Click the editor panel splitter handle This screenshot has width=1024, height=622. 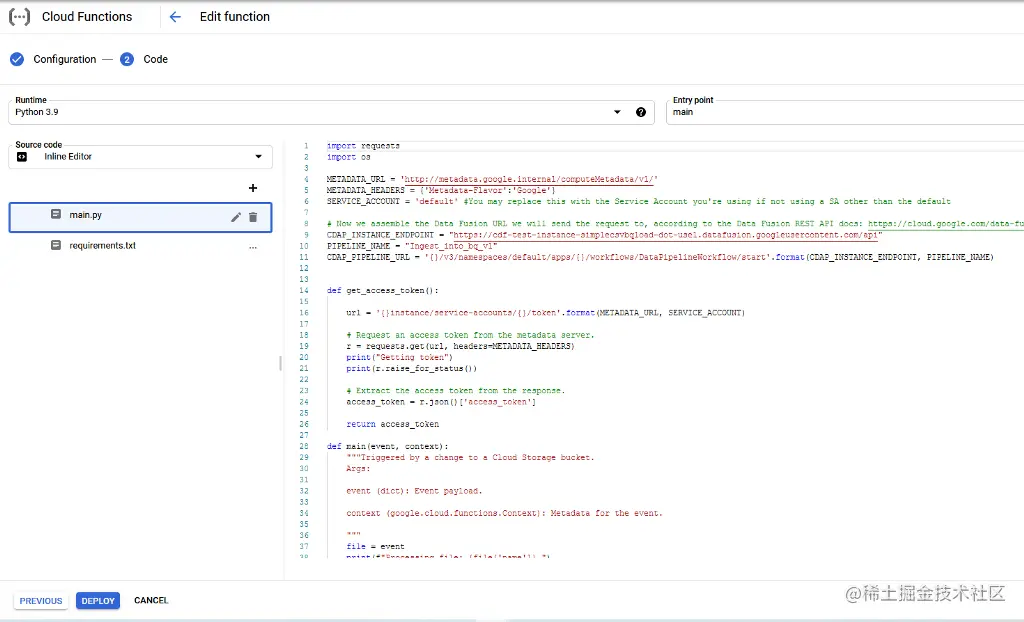(x=281, y=363)
